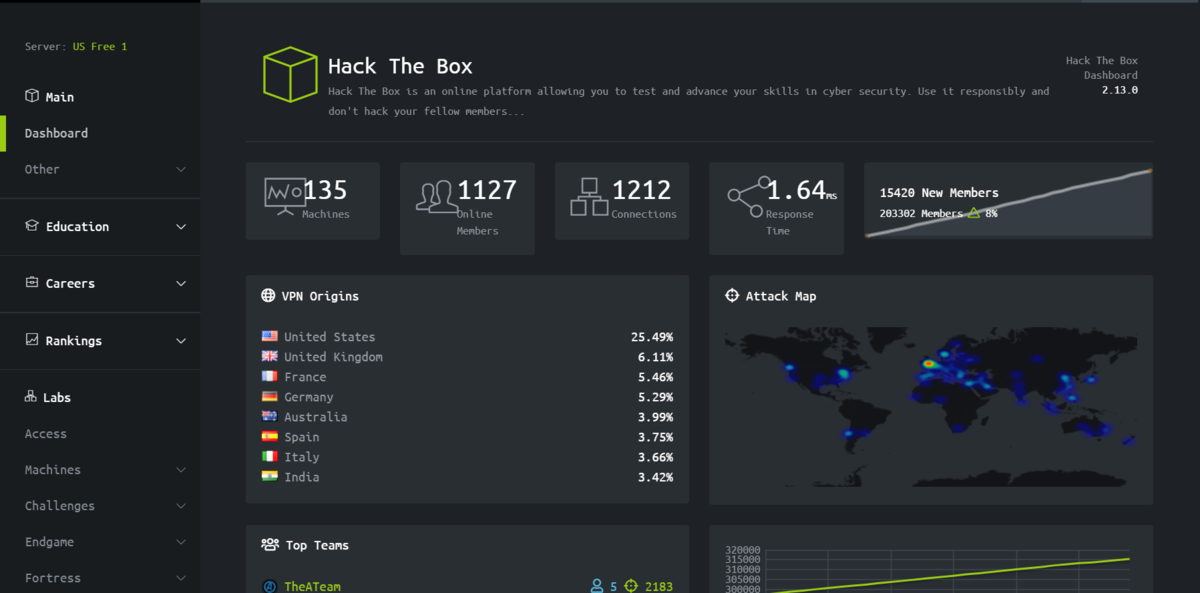This screenshot has width=1200, height=593.
Task: Open the Dashboard sidebar item
Action: [x=56, y=133]
